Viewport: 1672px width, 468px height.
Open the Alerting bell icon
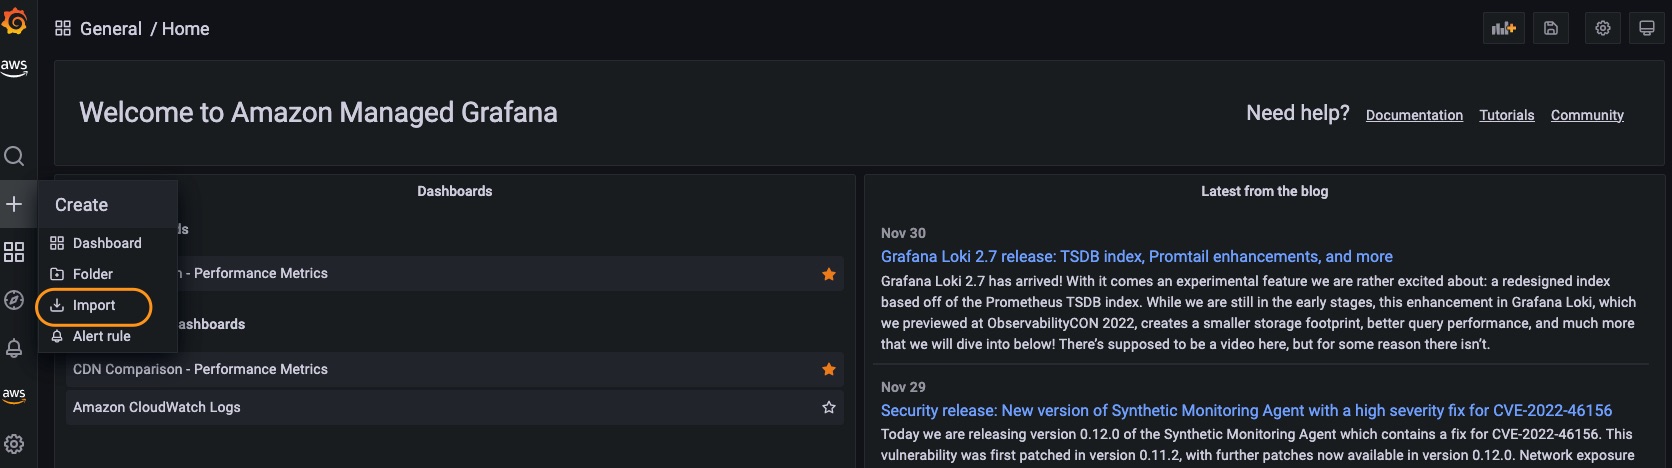tap(14, 348)
